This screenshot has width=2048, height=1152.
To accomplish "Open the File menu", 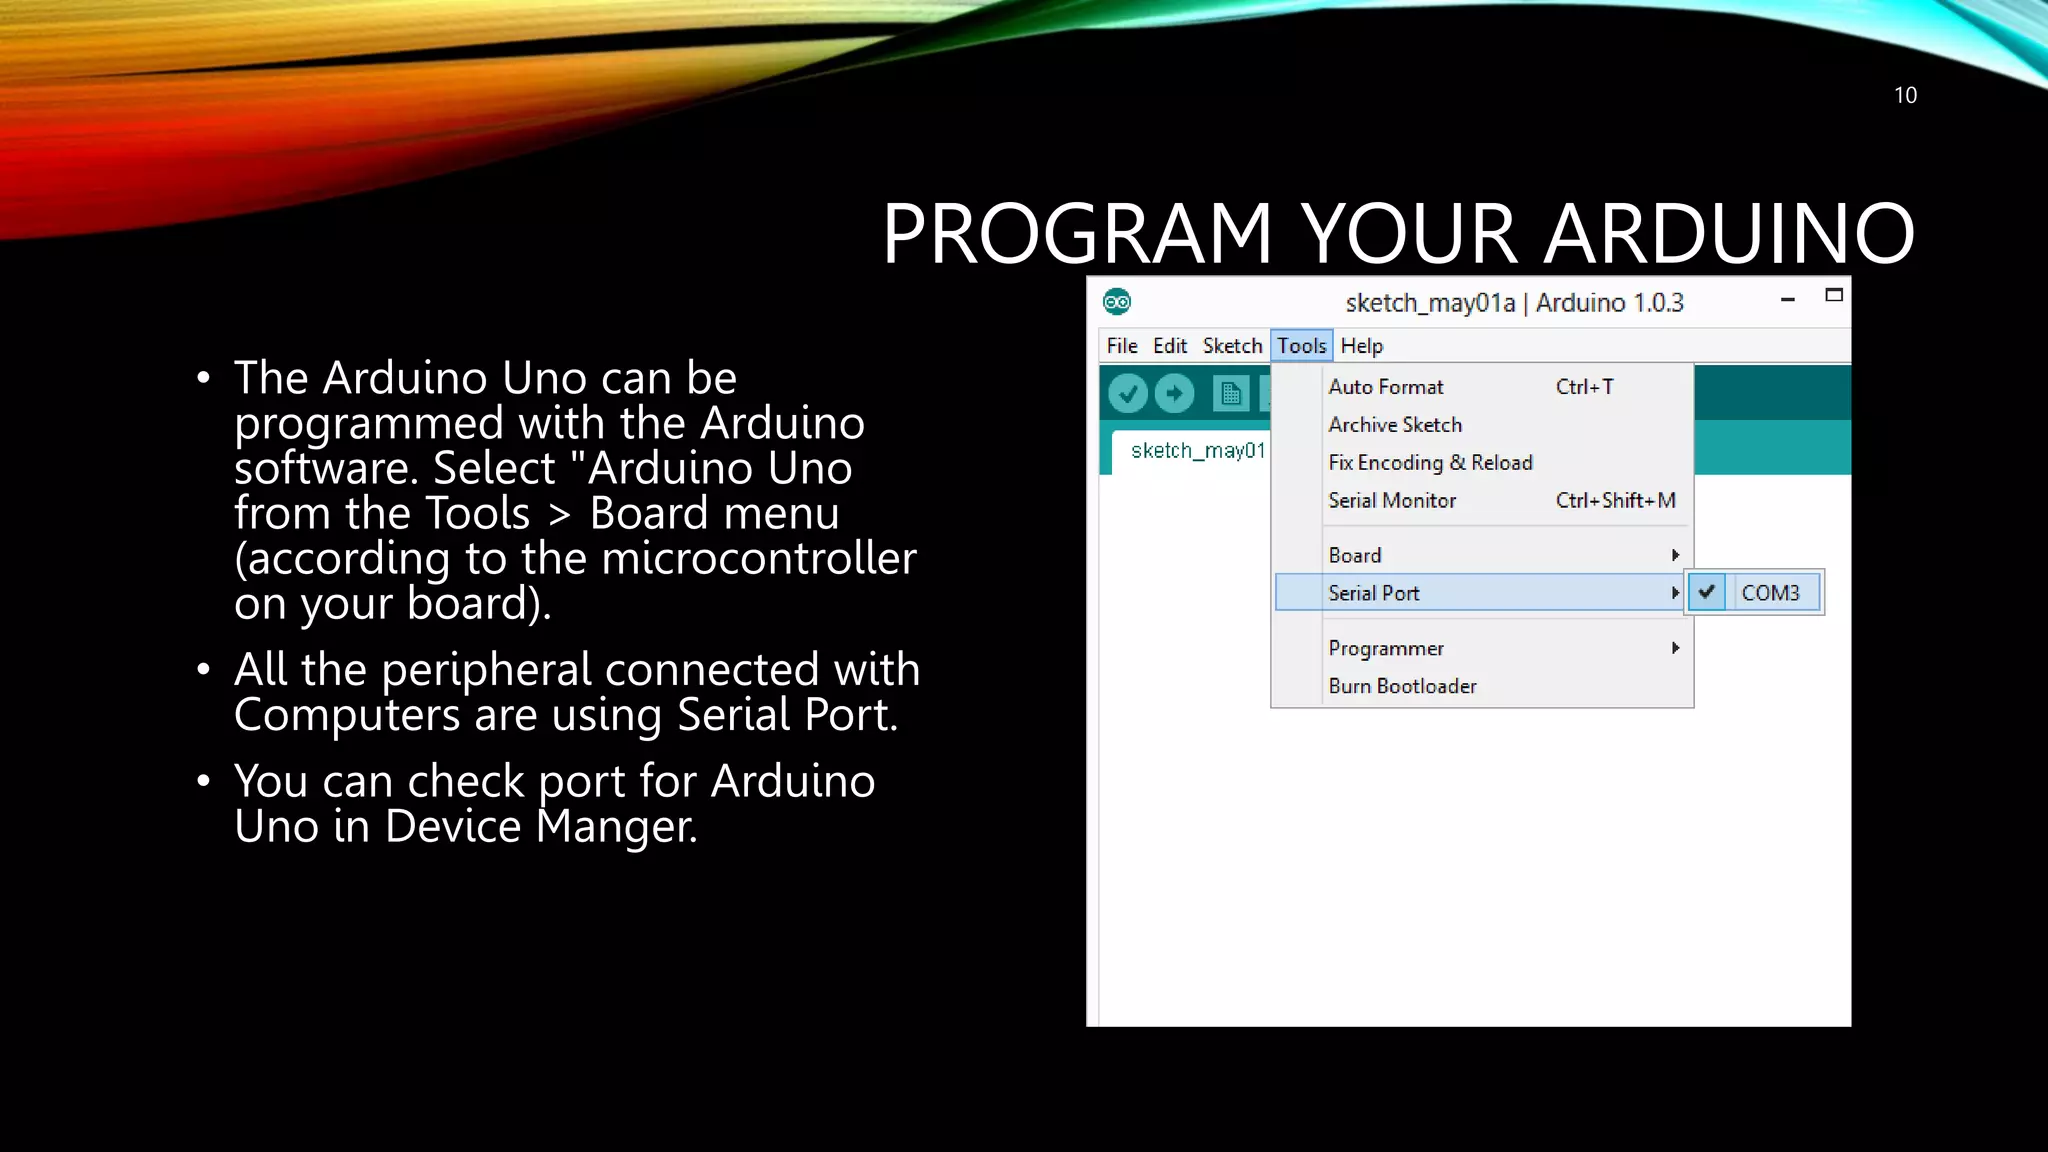I will pos(1122,346).
